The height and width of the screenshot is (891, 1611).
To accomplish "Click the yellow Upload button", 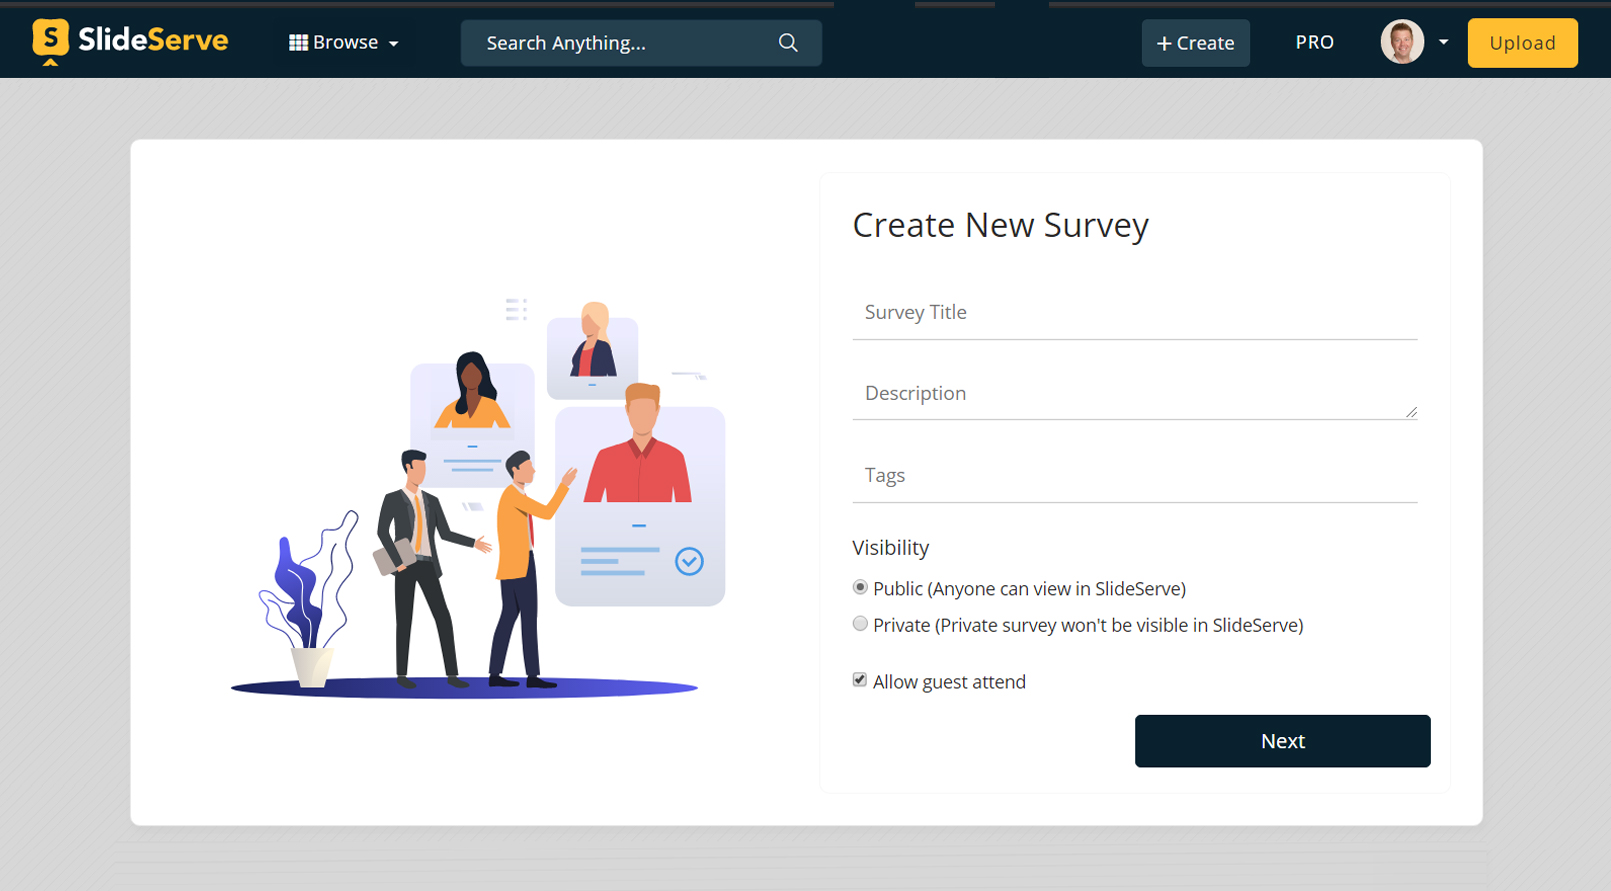I will [x=1522, y=43].
